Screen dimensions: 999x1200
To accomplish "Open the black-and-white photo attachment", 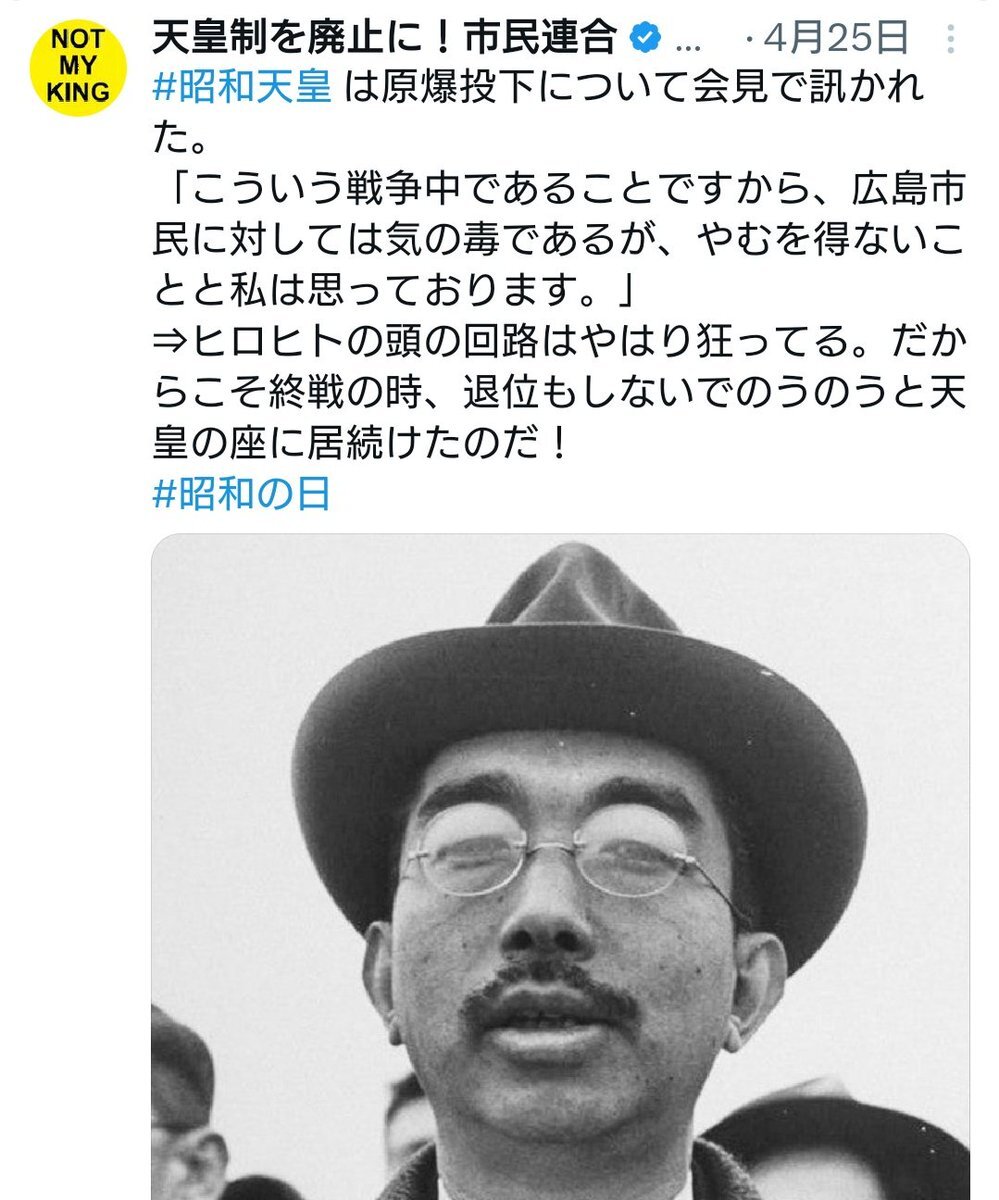I will click(560, 867).
